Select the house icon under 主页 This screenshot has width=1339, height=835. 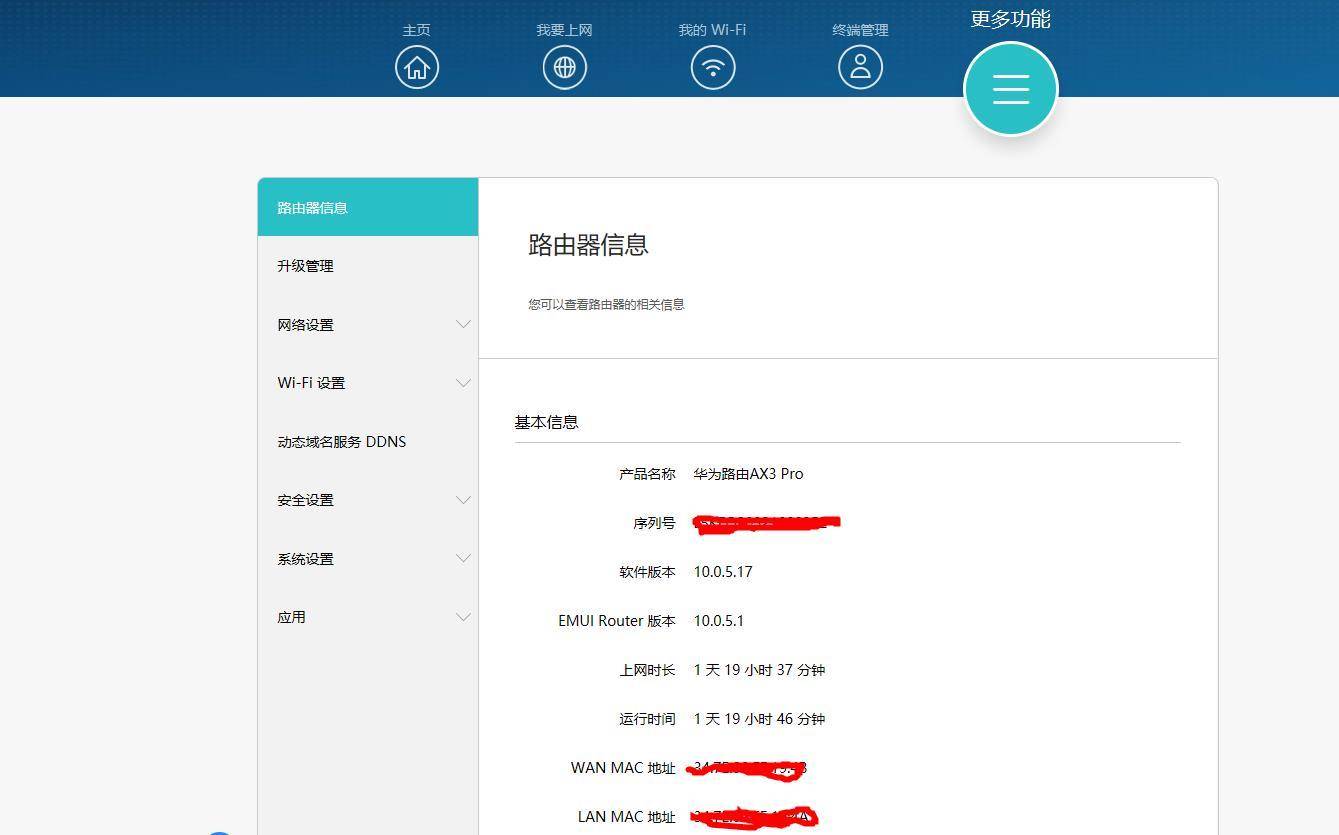coord(417,67)
